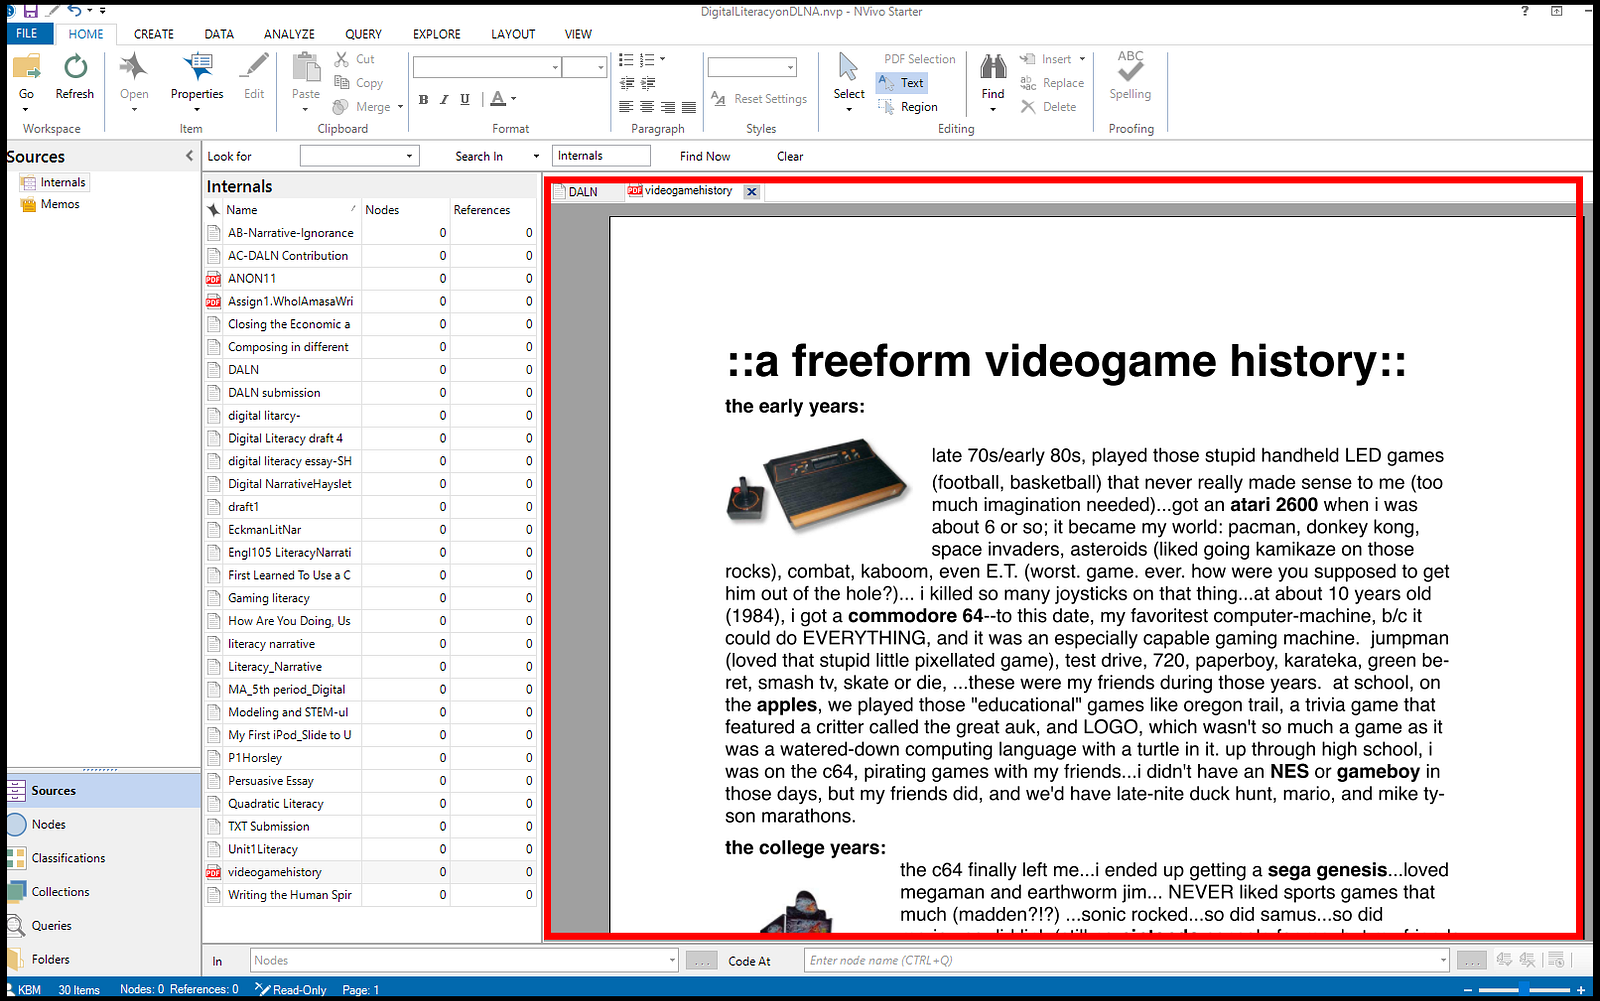Open the Collections navigation section
The height and width of the screenshot is (1001, 1600).
(103, 892)
